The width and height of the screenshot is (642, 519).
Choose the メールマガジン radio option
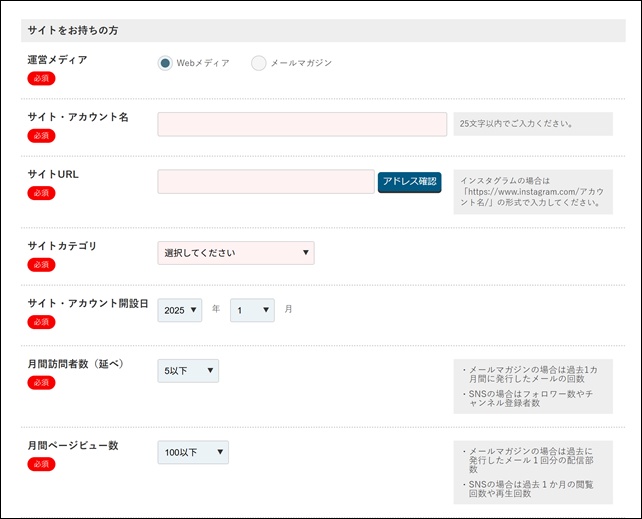click(259, 63)
